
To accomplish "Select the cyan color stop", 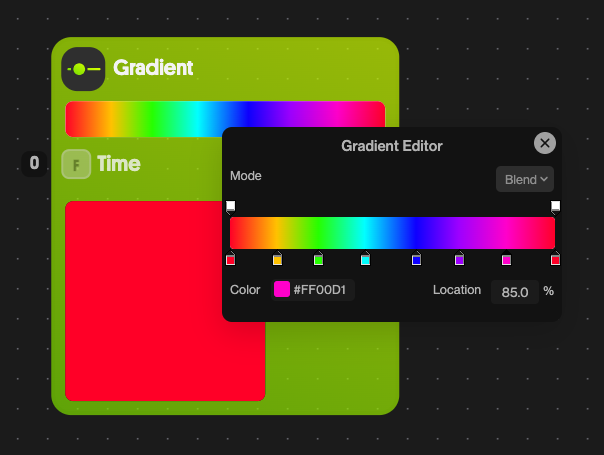I will click(365, 260).
